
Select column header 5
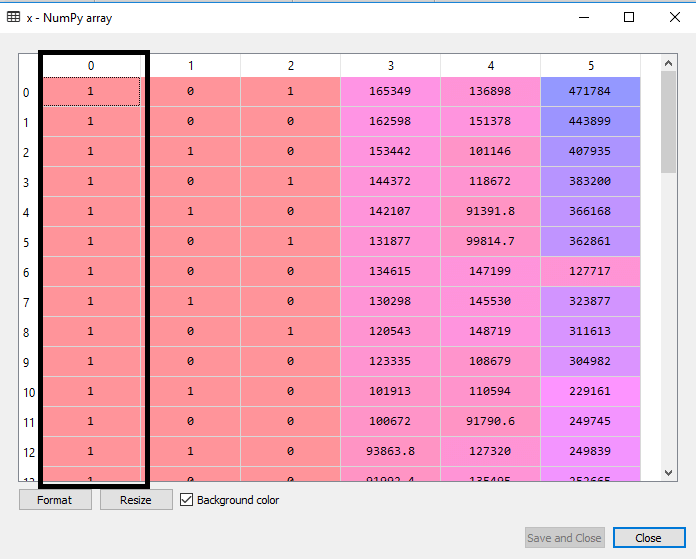click(590, 65)
